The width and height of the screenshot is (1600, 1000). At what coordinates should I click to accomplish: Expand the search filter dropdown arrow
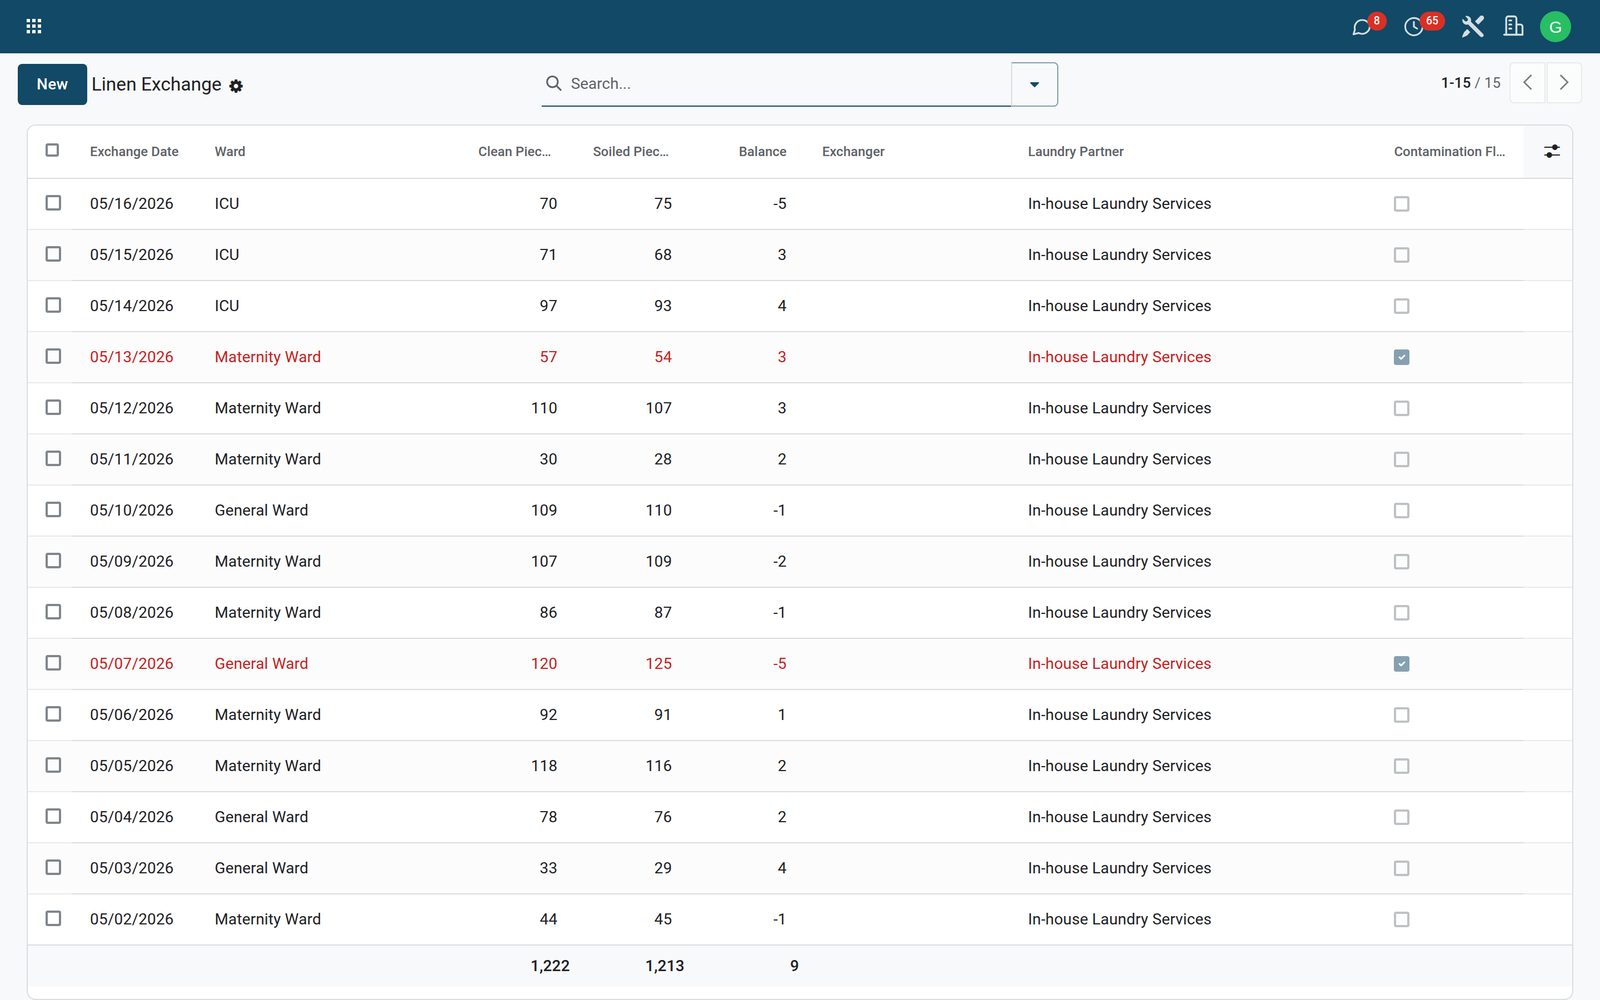pyautogui.click(x=1034, y=84)
